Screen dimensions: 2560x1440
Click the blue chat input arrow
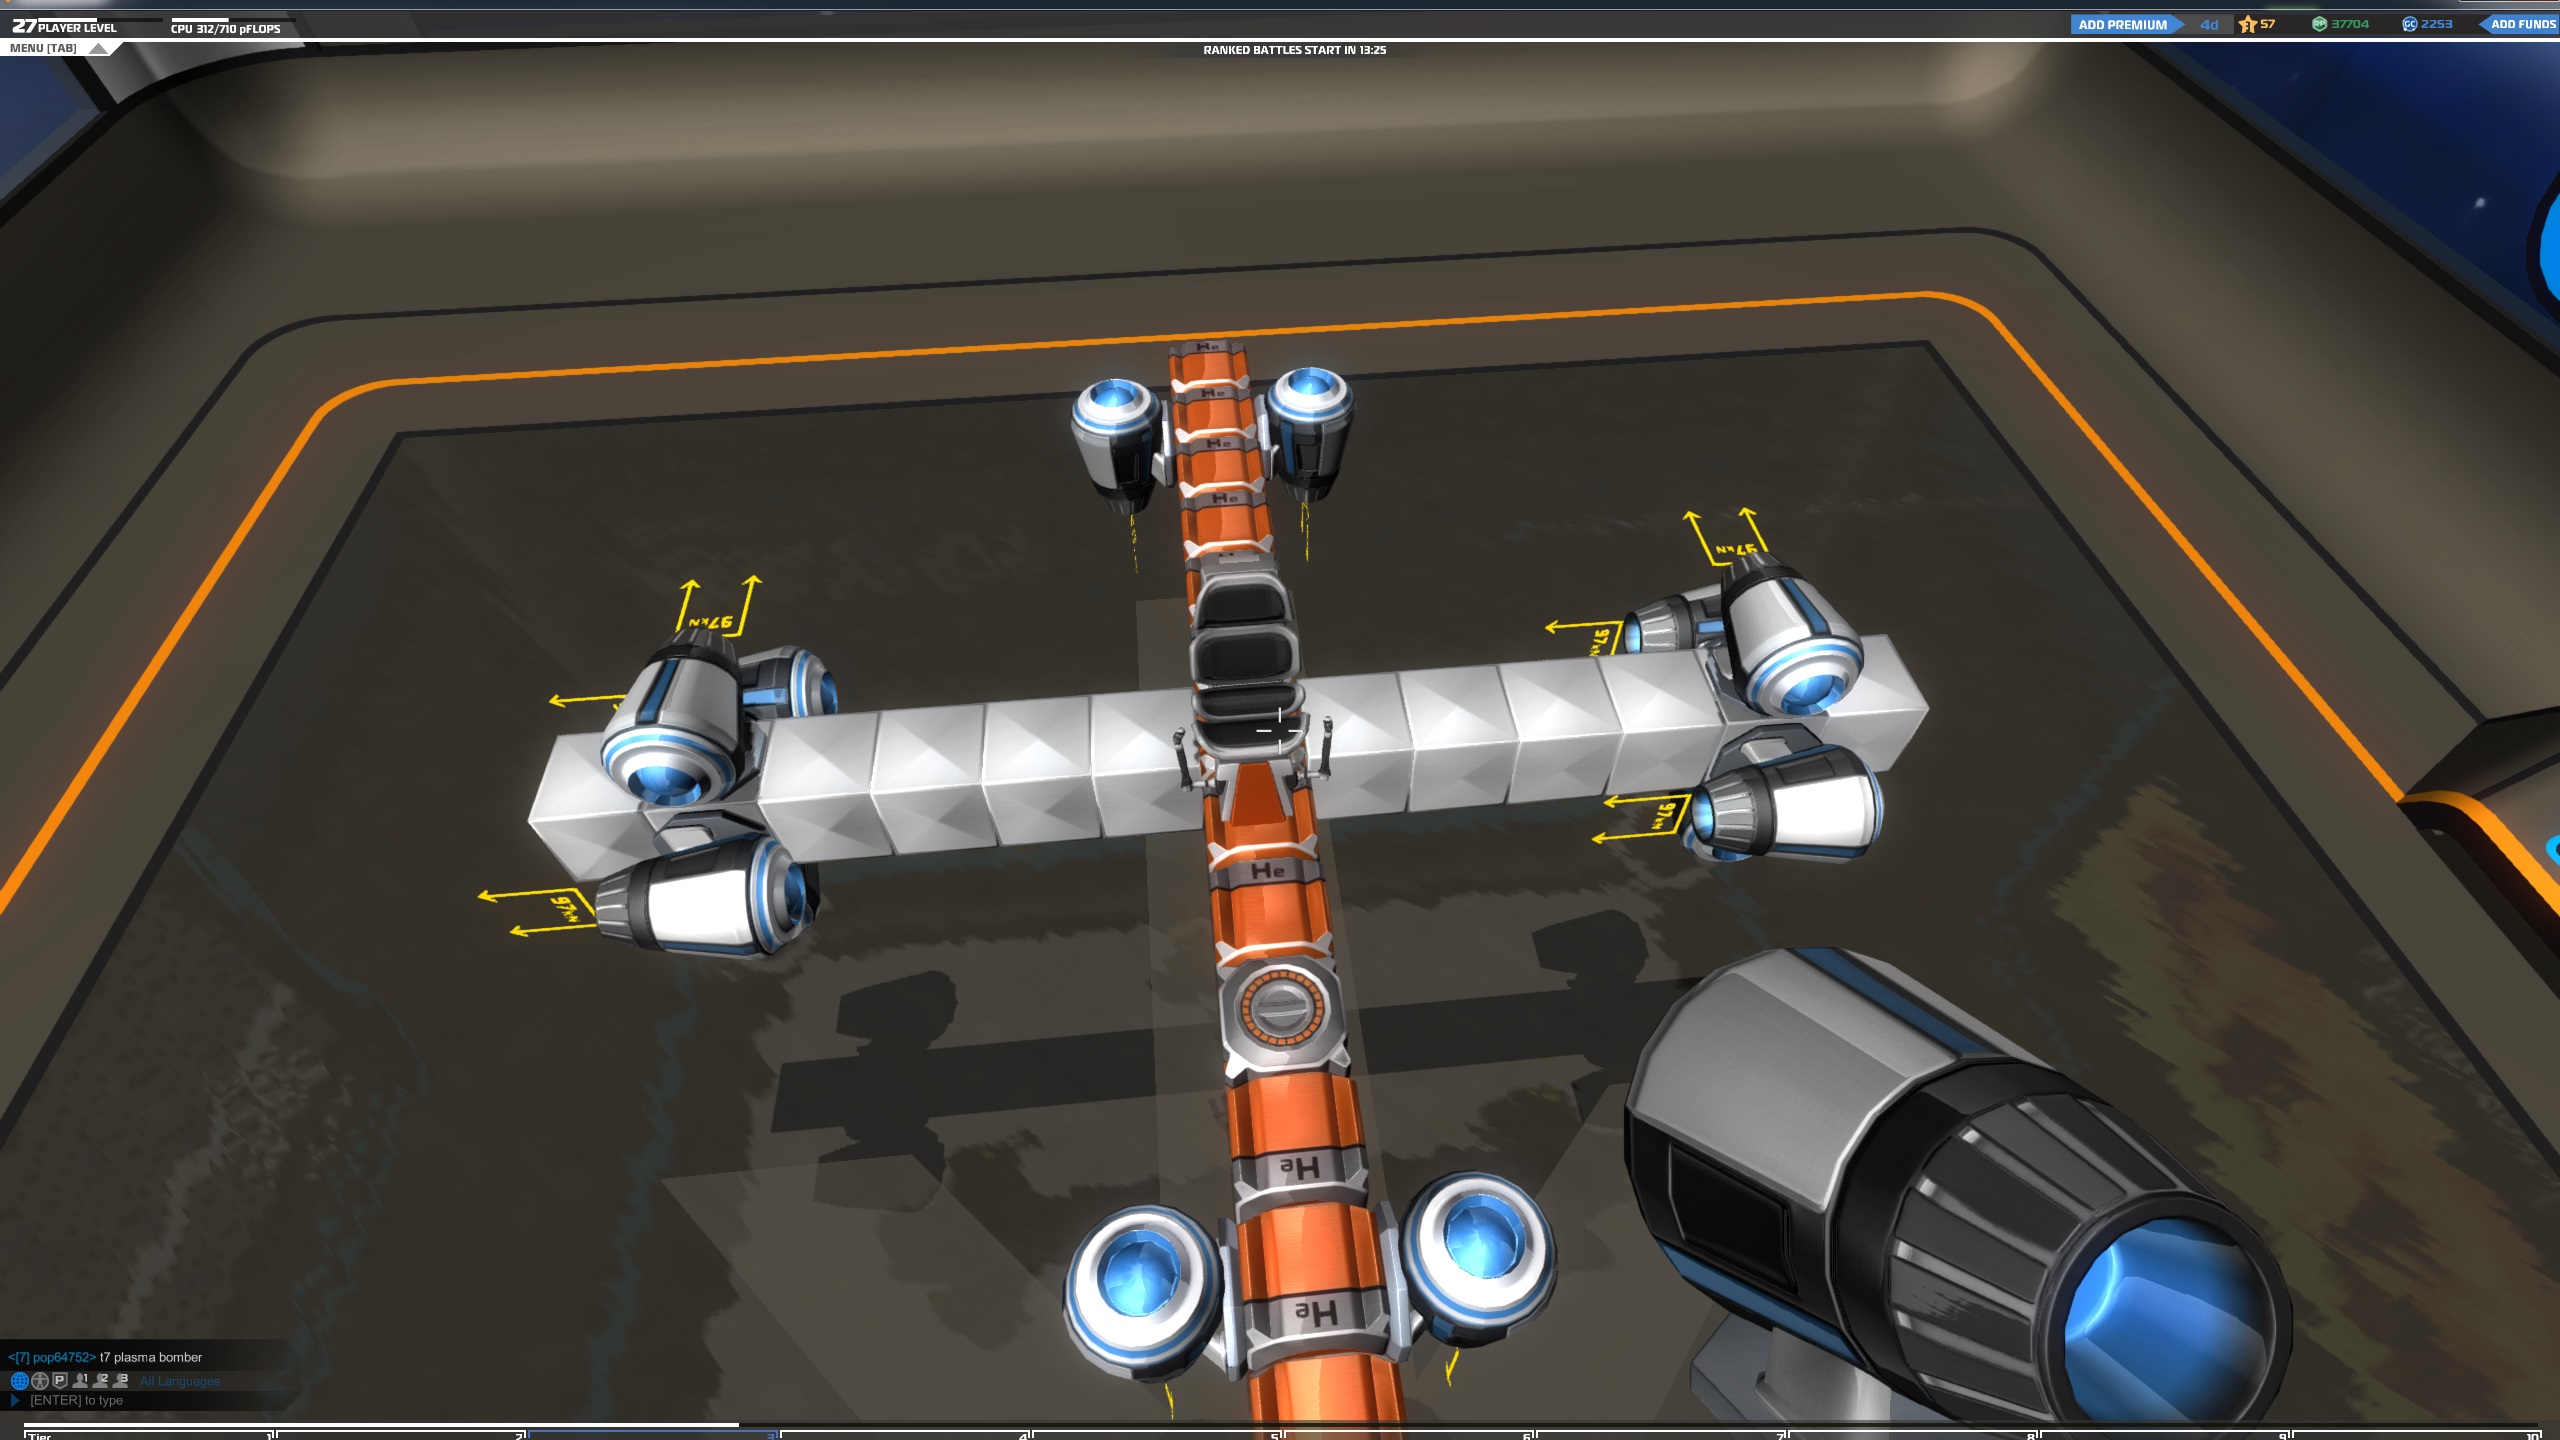click(15, 1400)
